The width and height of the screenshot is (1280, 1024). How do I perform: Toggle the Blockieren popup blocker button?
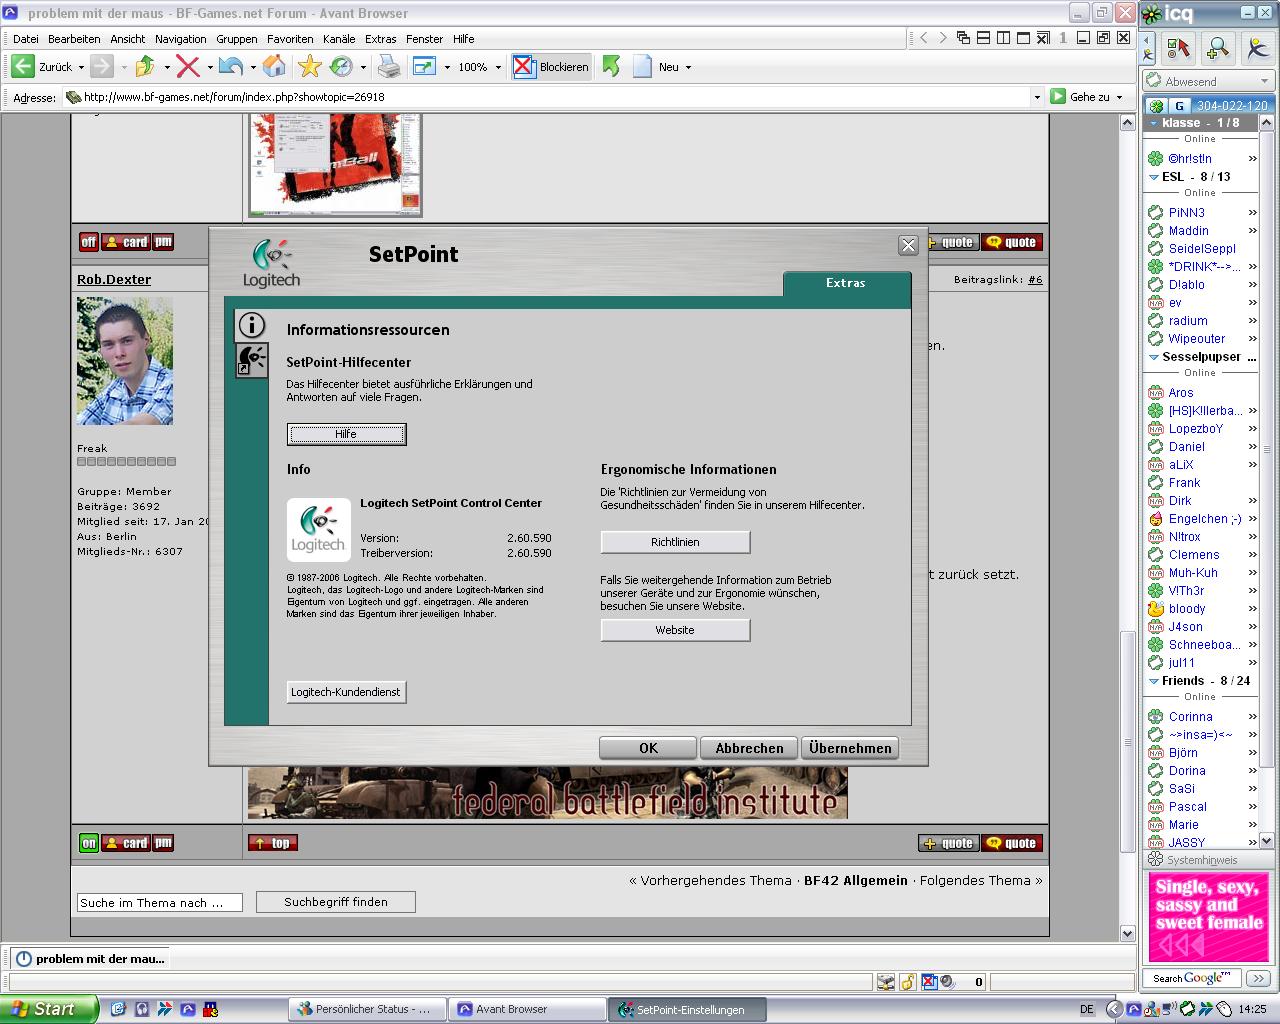(551, 67)
